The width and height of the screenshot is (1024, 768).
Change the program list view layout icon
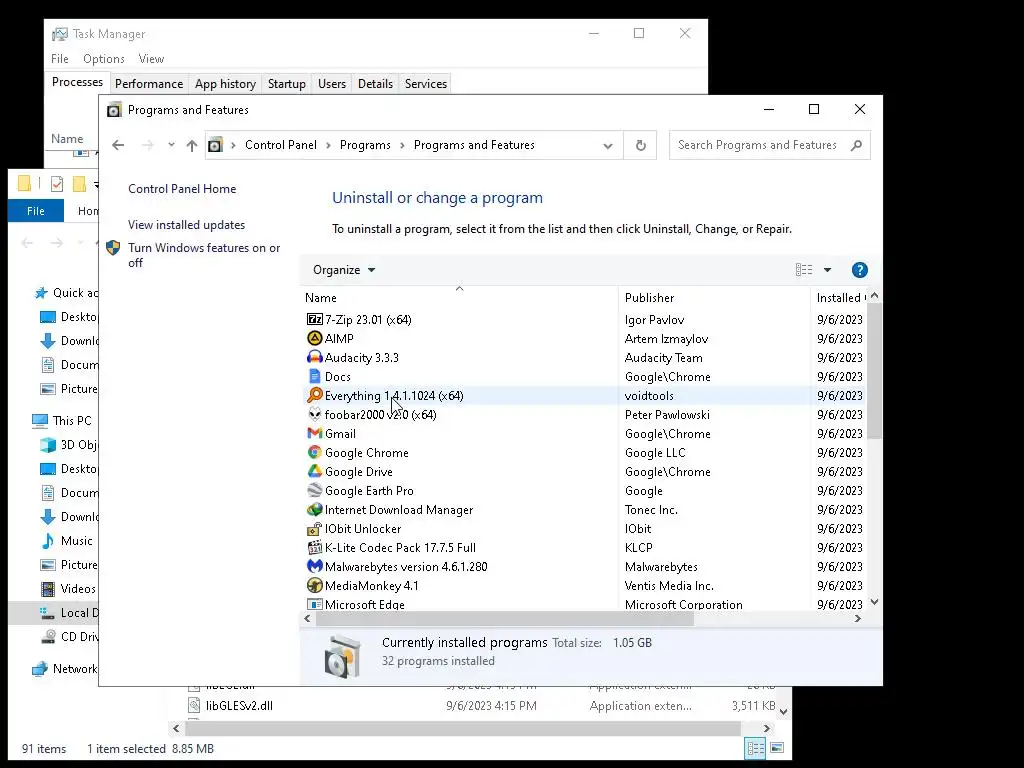point(804,270)
